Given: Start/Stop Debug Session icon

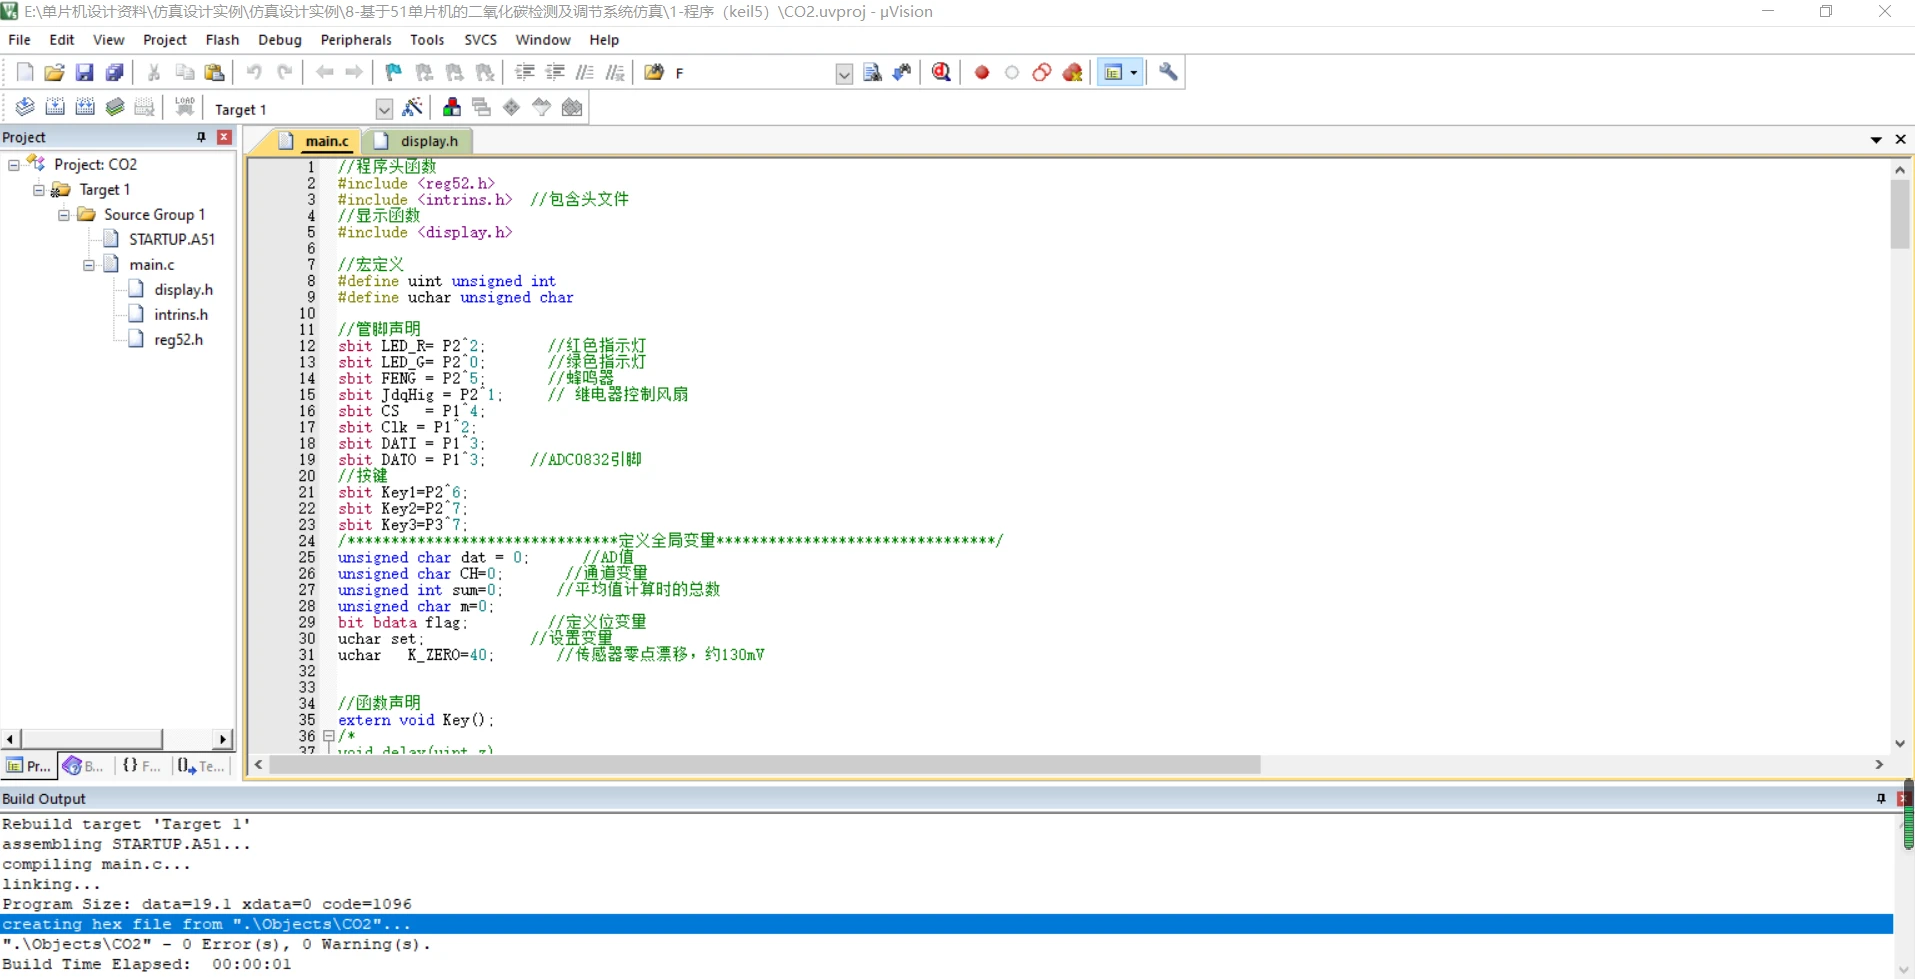Looking at the screenshot, I should tap(941, 72).
